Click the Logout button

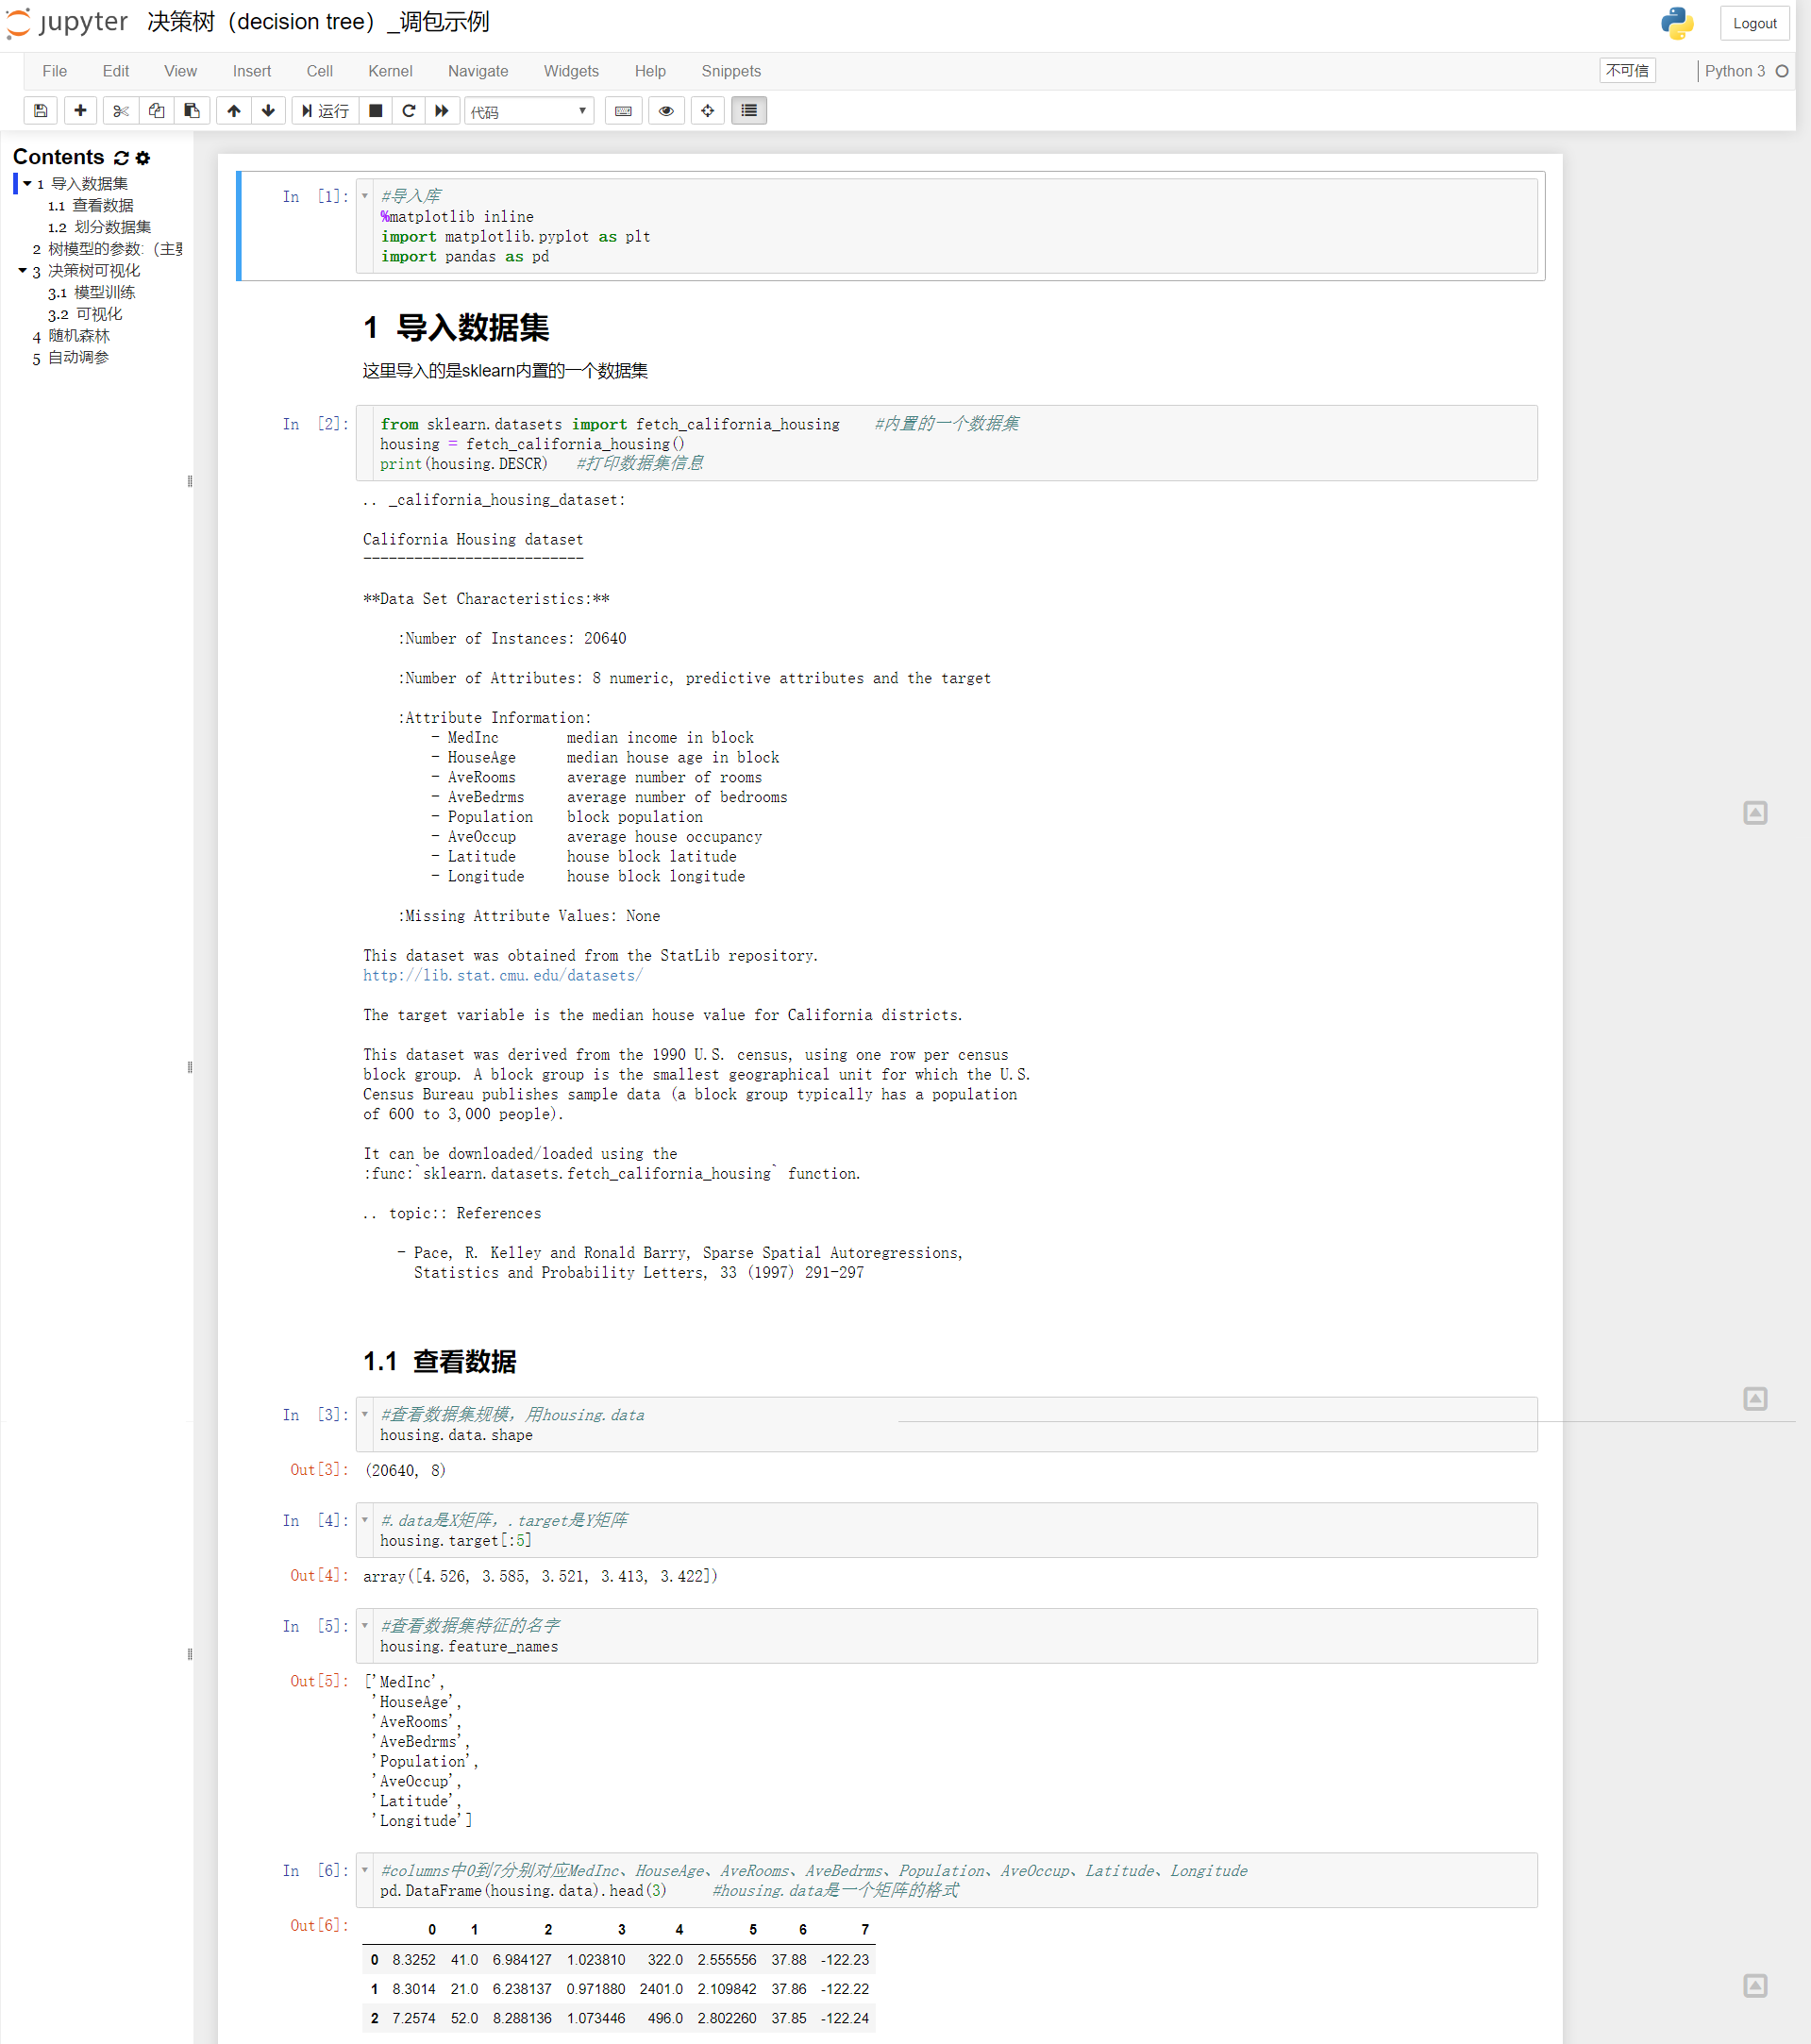coord(1755,23)
